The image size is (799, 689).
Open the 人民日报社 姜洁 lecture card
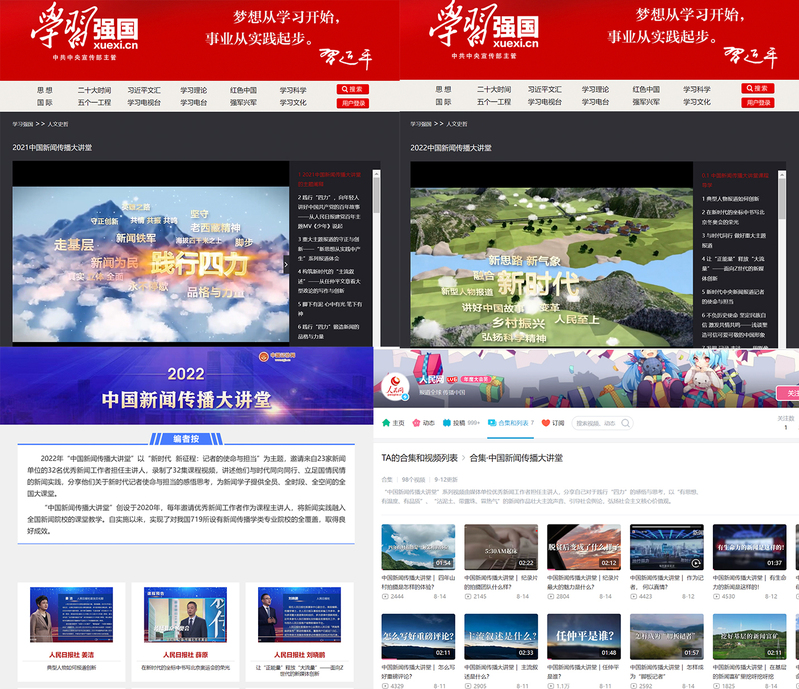pyautogui.click(x=71, y=631)
